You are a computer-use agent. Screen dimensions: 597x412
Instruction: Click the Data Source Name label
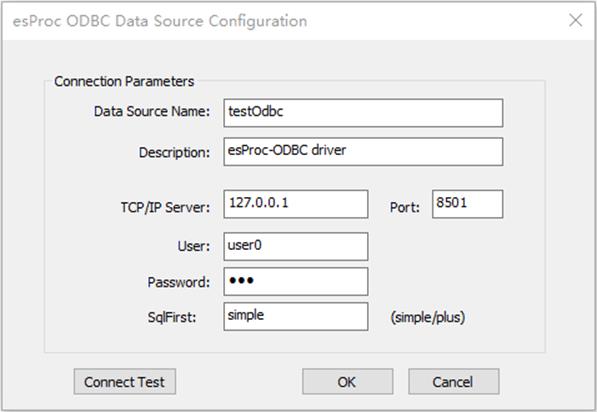[x=152, y=112]
